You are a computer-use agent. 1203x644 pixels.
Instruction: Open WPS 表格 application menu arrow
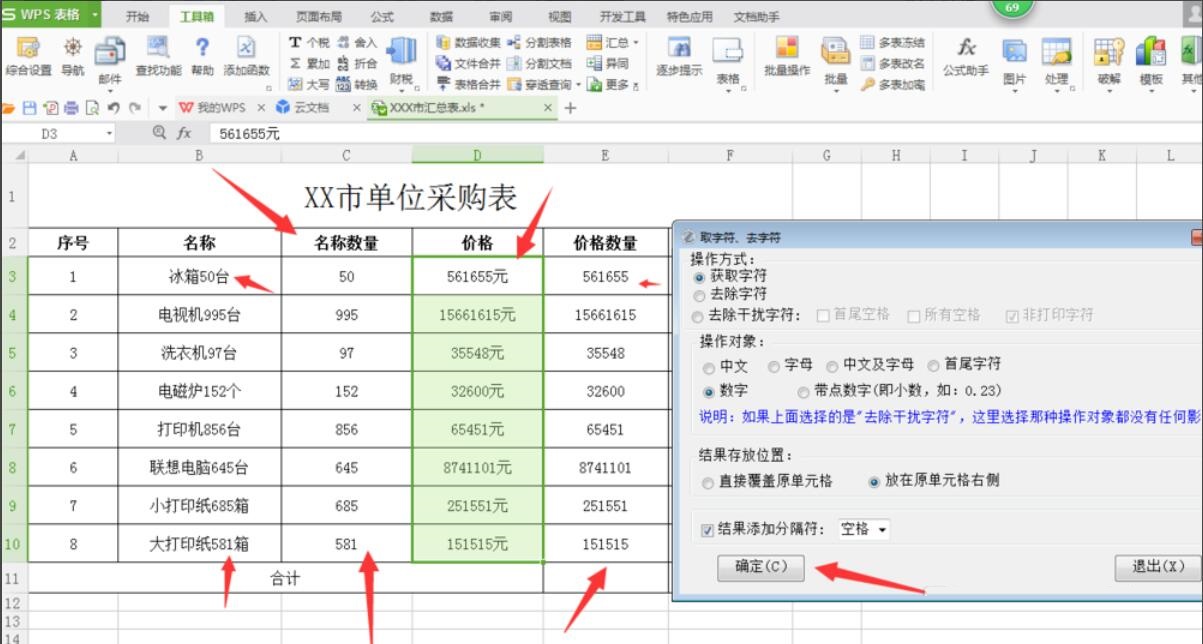pos(94,15)
